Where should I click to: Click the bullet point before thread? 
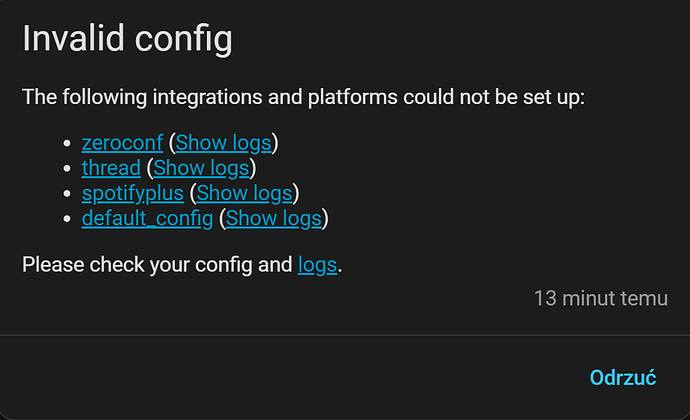67,169
